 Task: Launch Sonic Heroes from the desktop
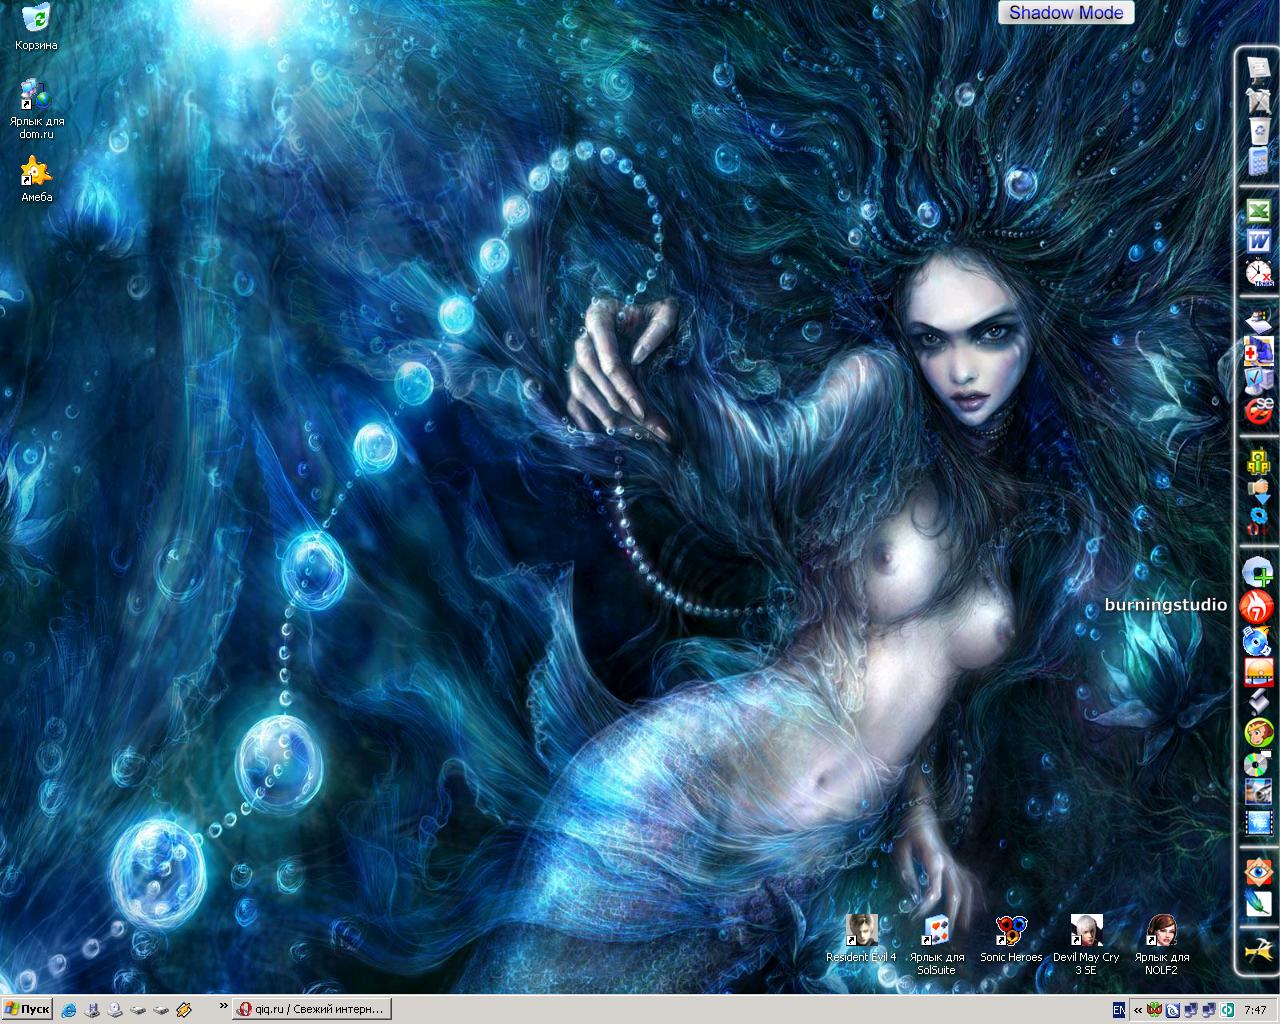[x=1011, y=938]
